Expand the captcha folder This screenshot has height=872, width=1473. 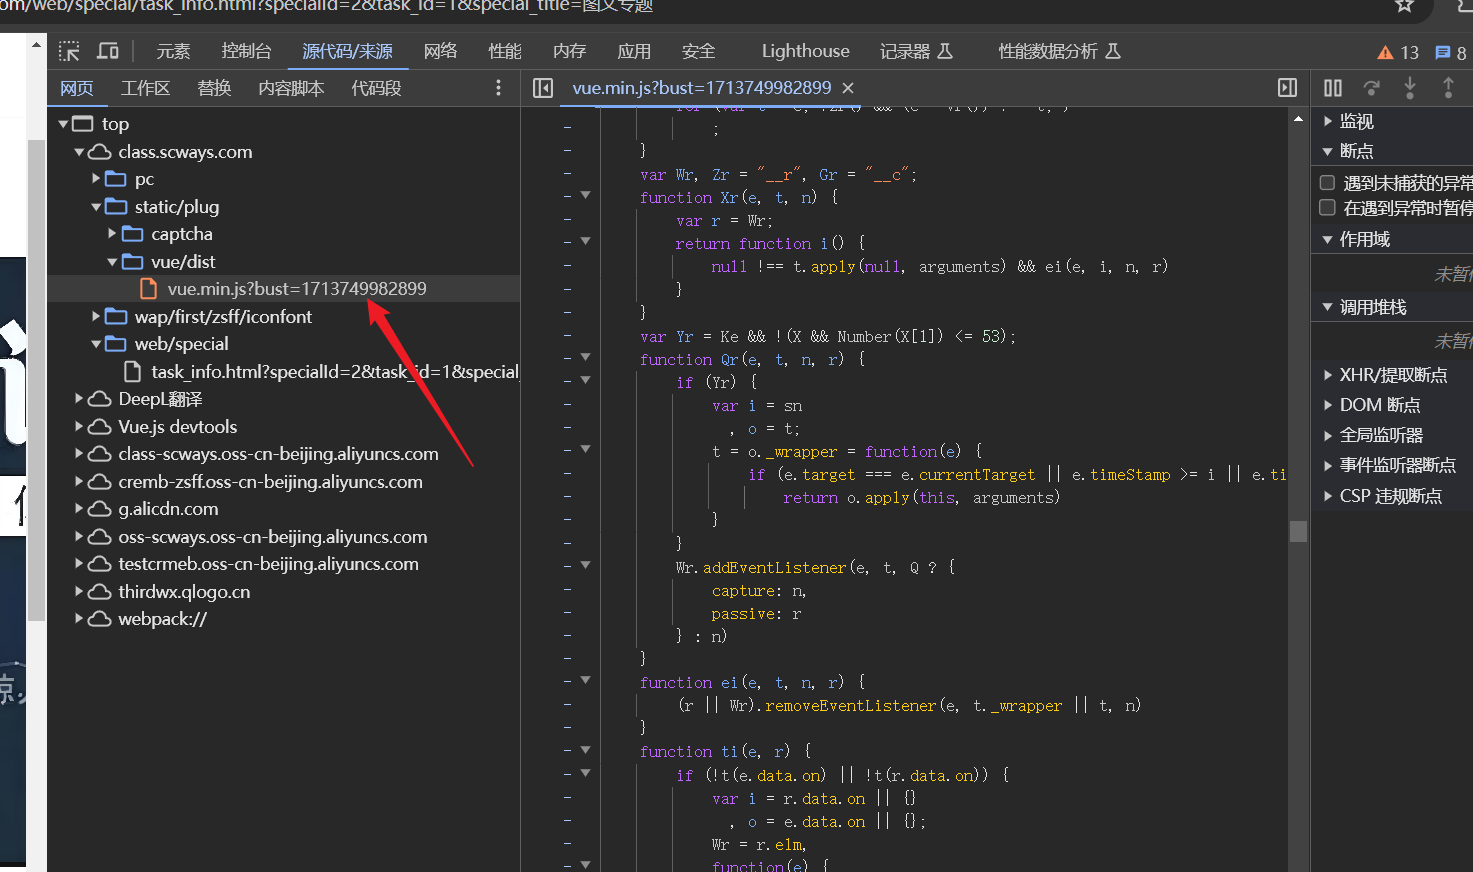113,234
